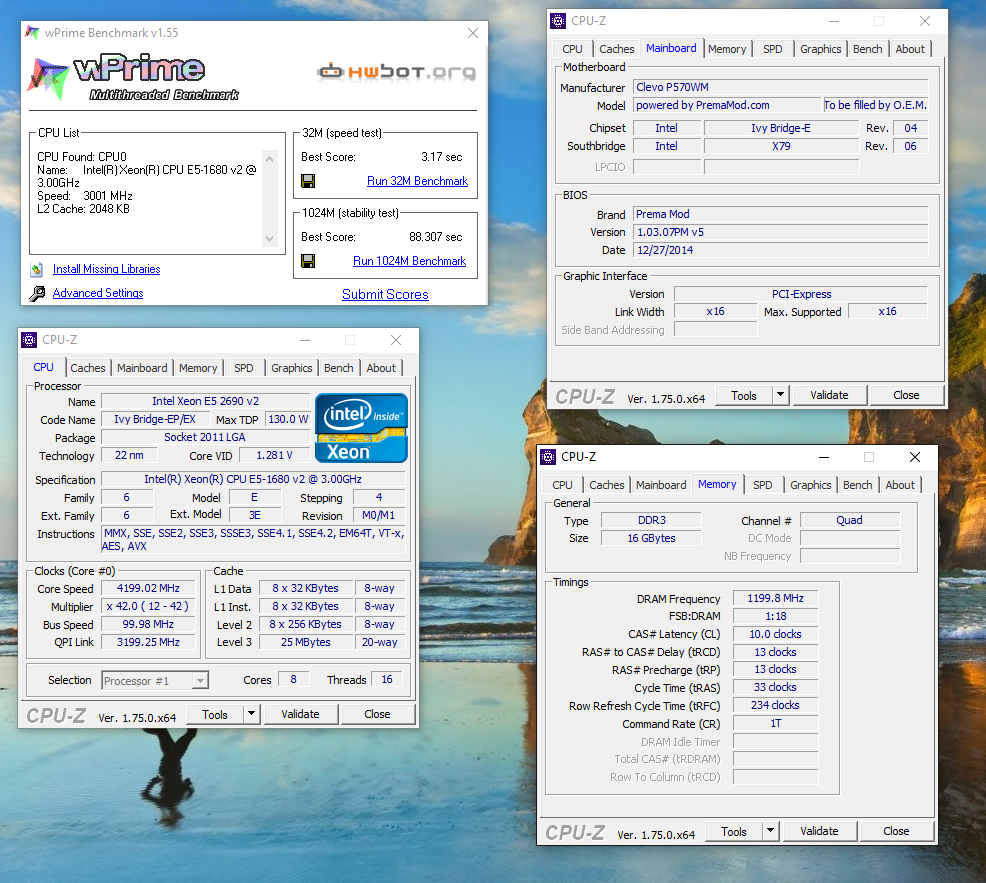Start the Run 1024M Benchmark link

pyautogui.click(x=409, y=261)
